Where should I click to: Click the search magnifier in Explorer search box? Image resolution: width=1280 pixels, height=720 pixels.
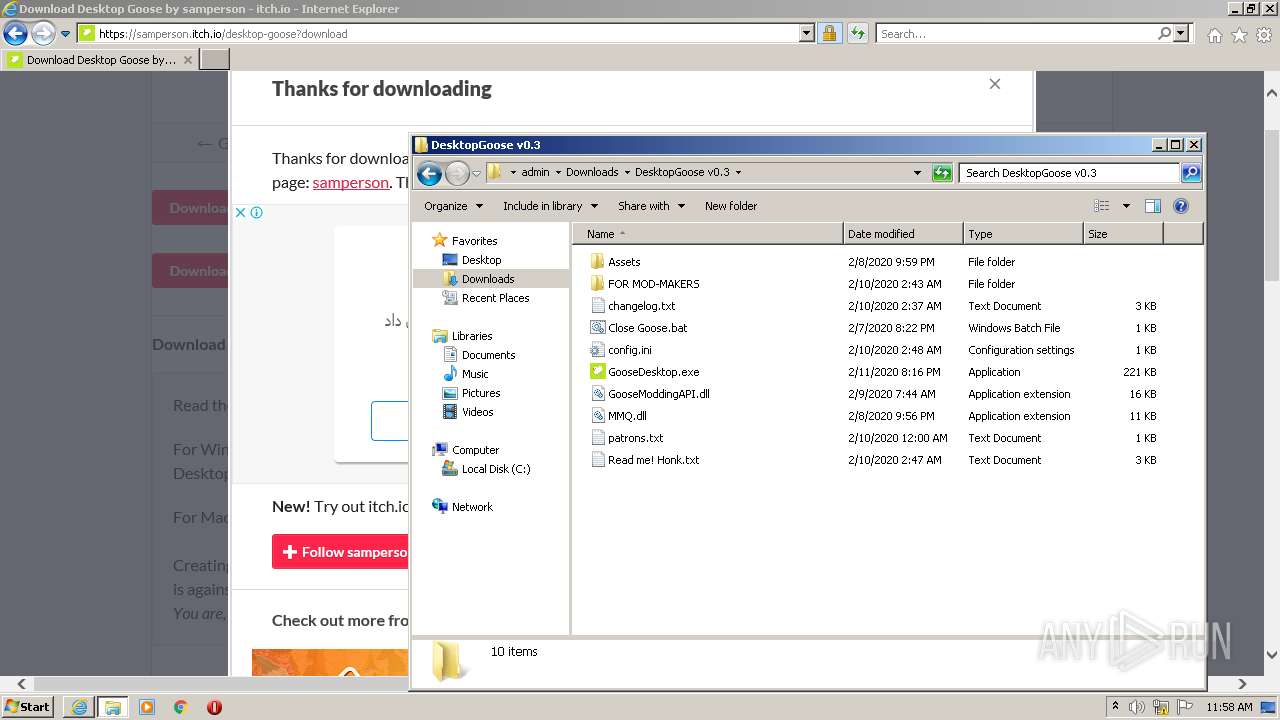1190,173
